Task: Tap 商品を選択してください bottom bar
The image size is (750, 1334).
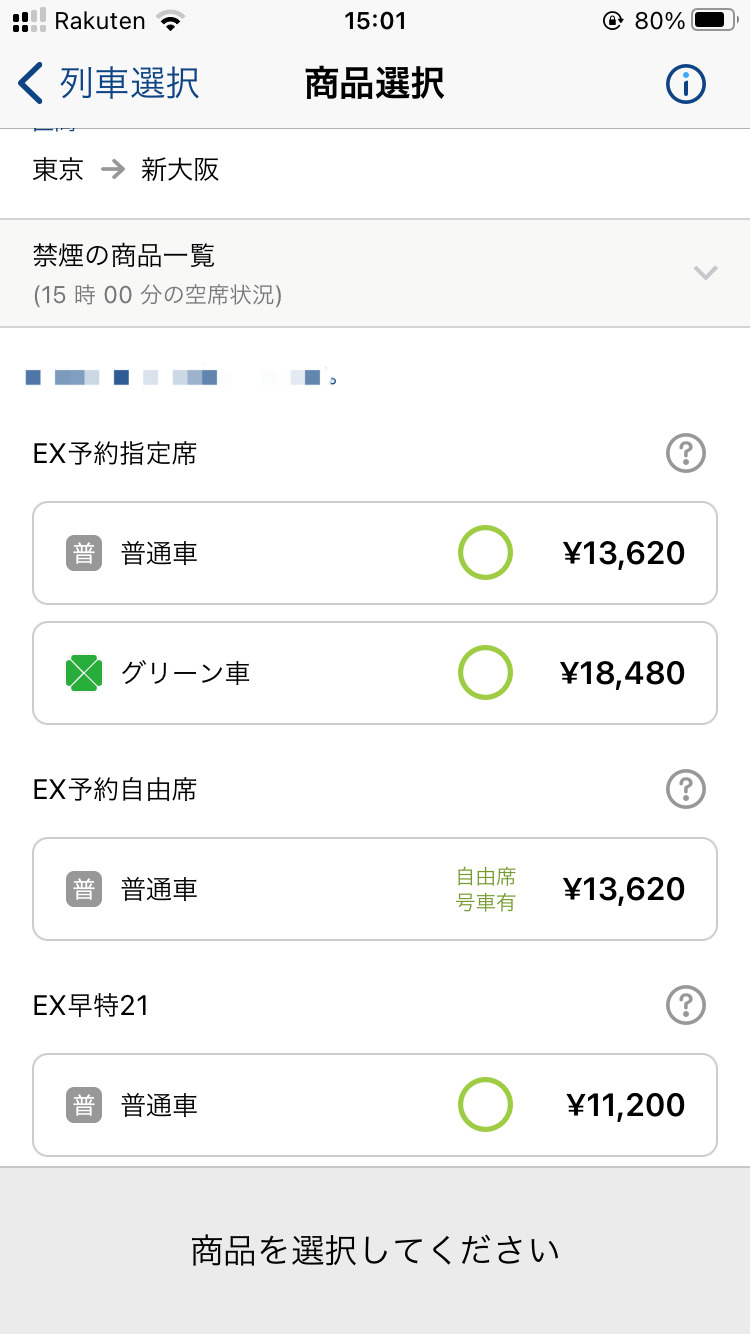Action: tap(375, 1250)
